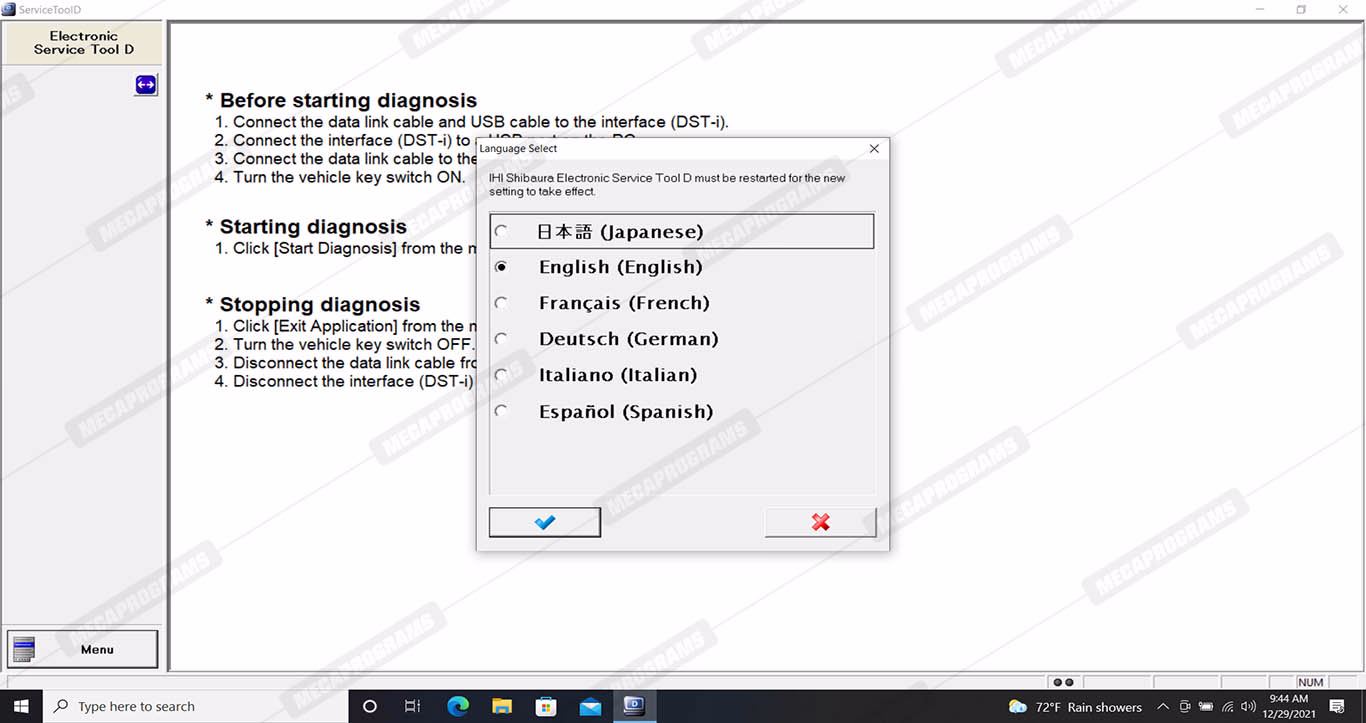Close the Language Select dialog
The image size is (1366, 723).
tap(874, 149)
